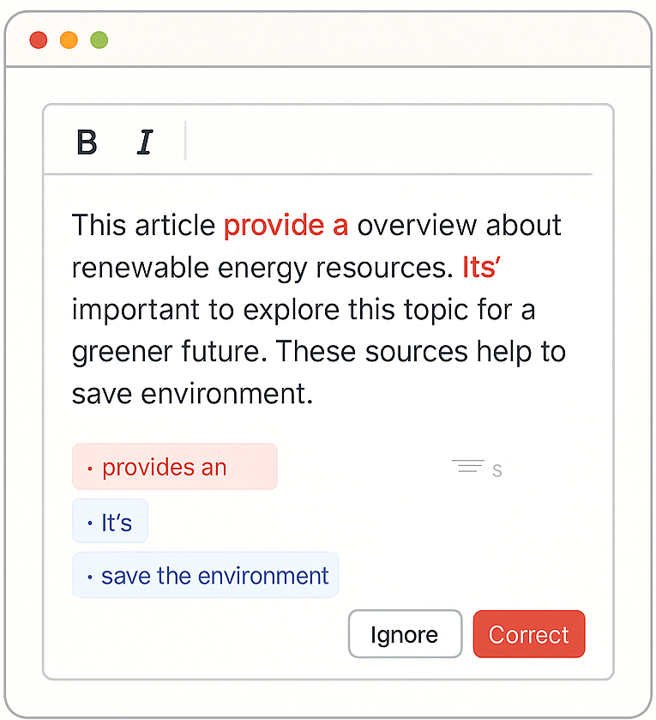Click the red highlighted "Its'" error
This screenshot has width=656, height=720.
click(x=487, y=267)
